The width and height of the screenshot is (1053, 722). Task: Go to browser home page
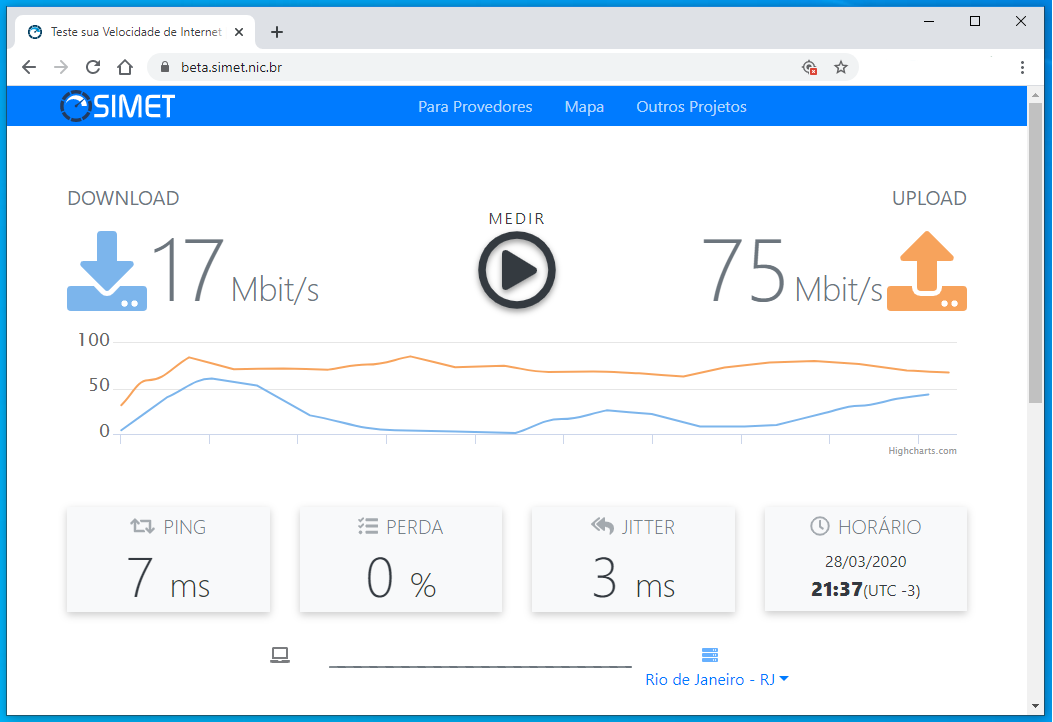(x=125, y=67)
